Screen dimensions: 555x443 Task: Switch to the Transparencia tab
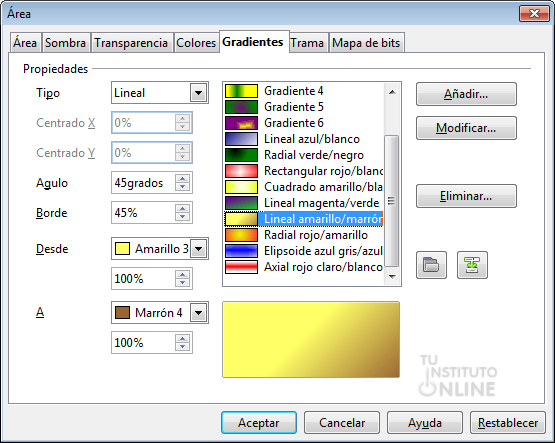point(131,43)
